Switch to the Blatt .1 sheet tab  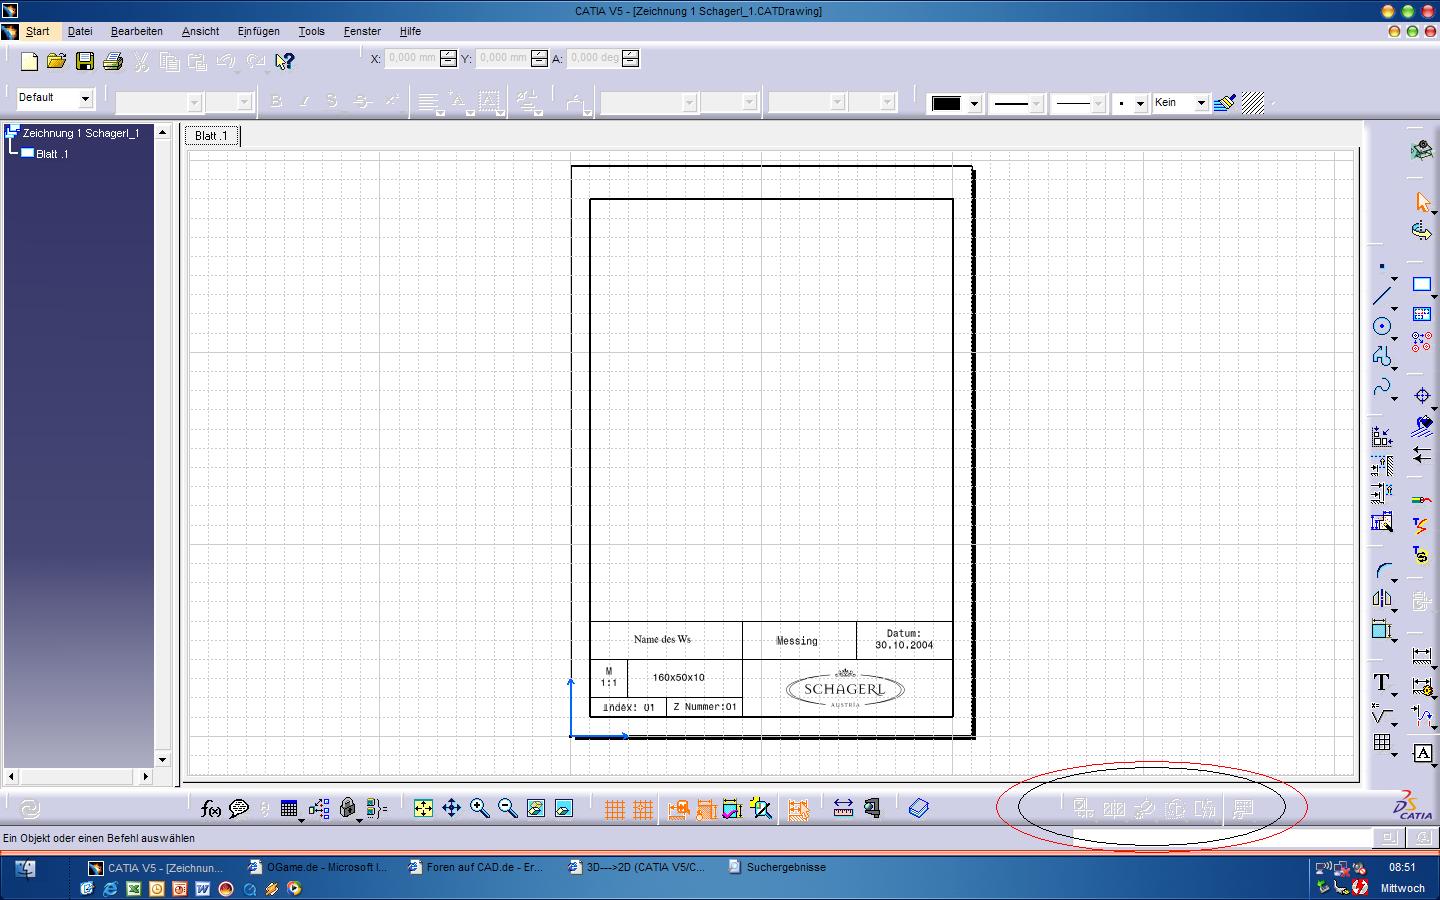point(211,136)
